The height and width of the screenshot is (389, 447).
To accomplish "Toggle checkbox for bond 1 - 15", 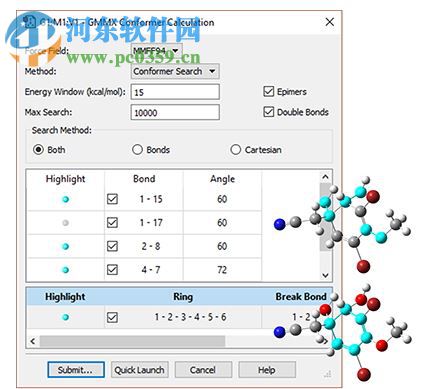I will tap(112, 199).
